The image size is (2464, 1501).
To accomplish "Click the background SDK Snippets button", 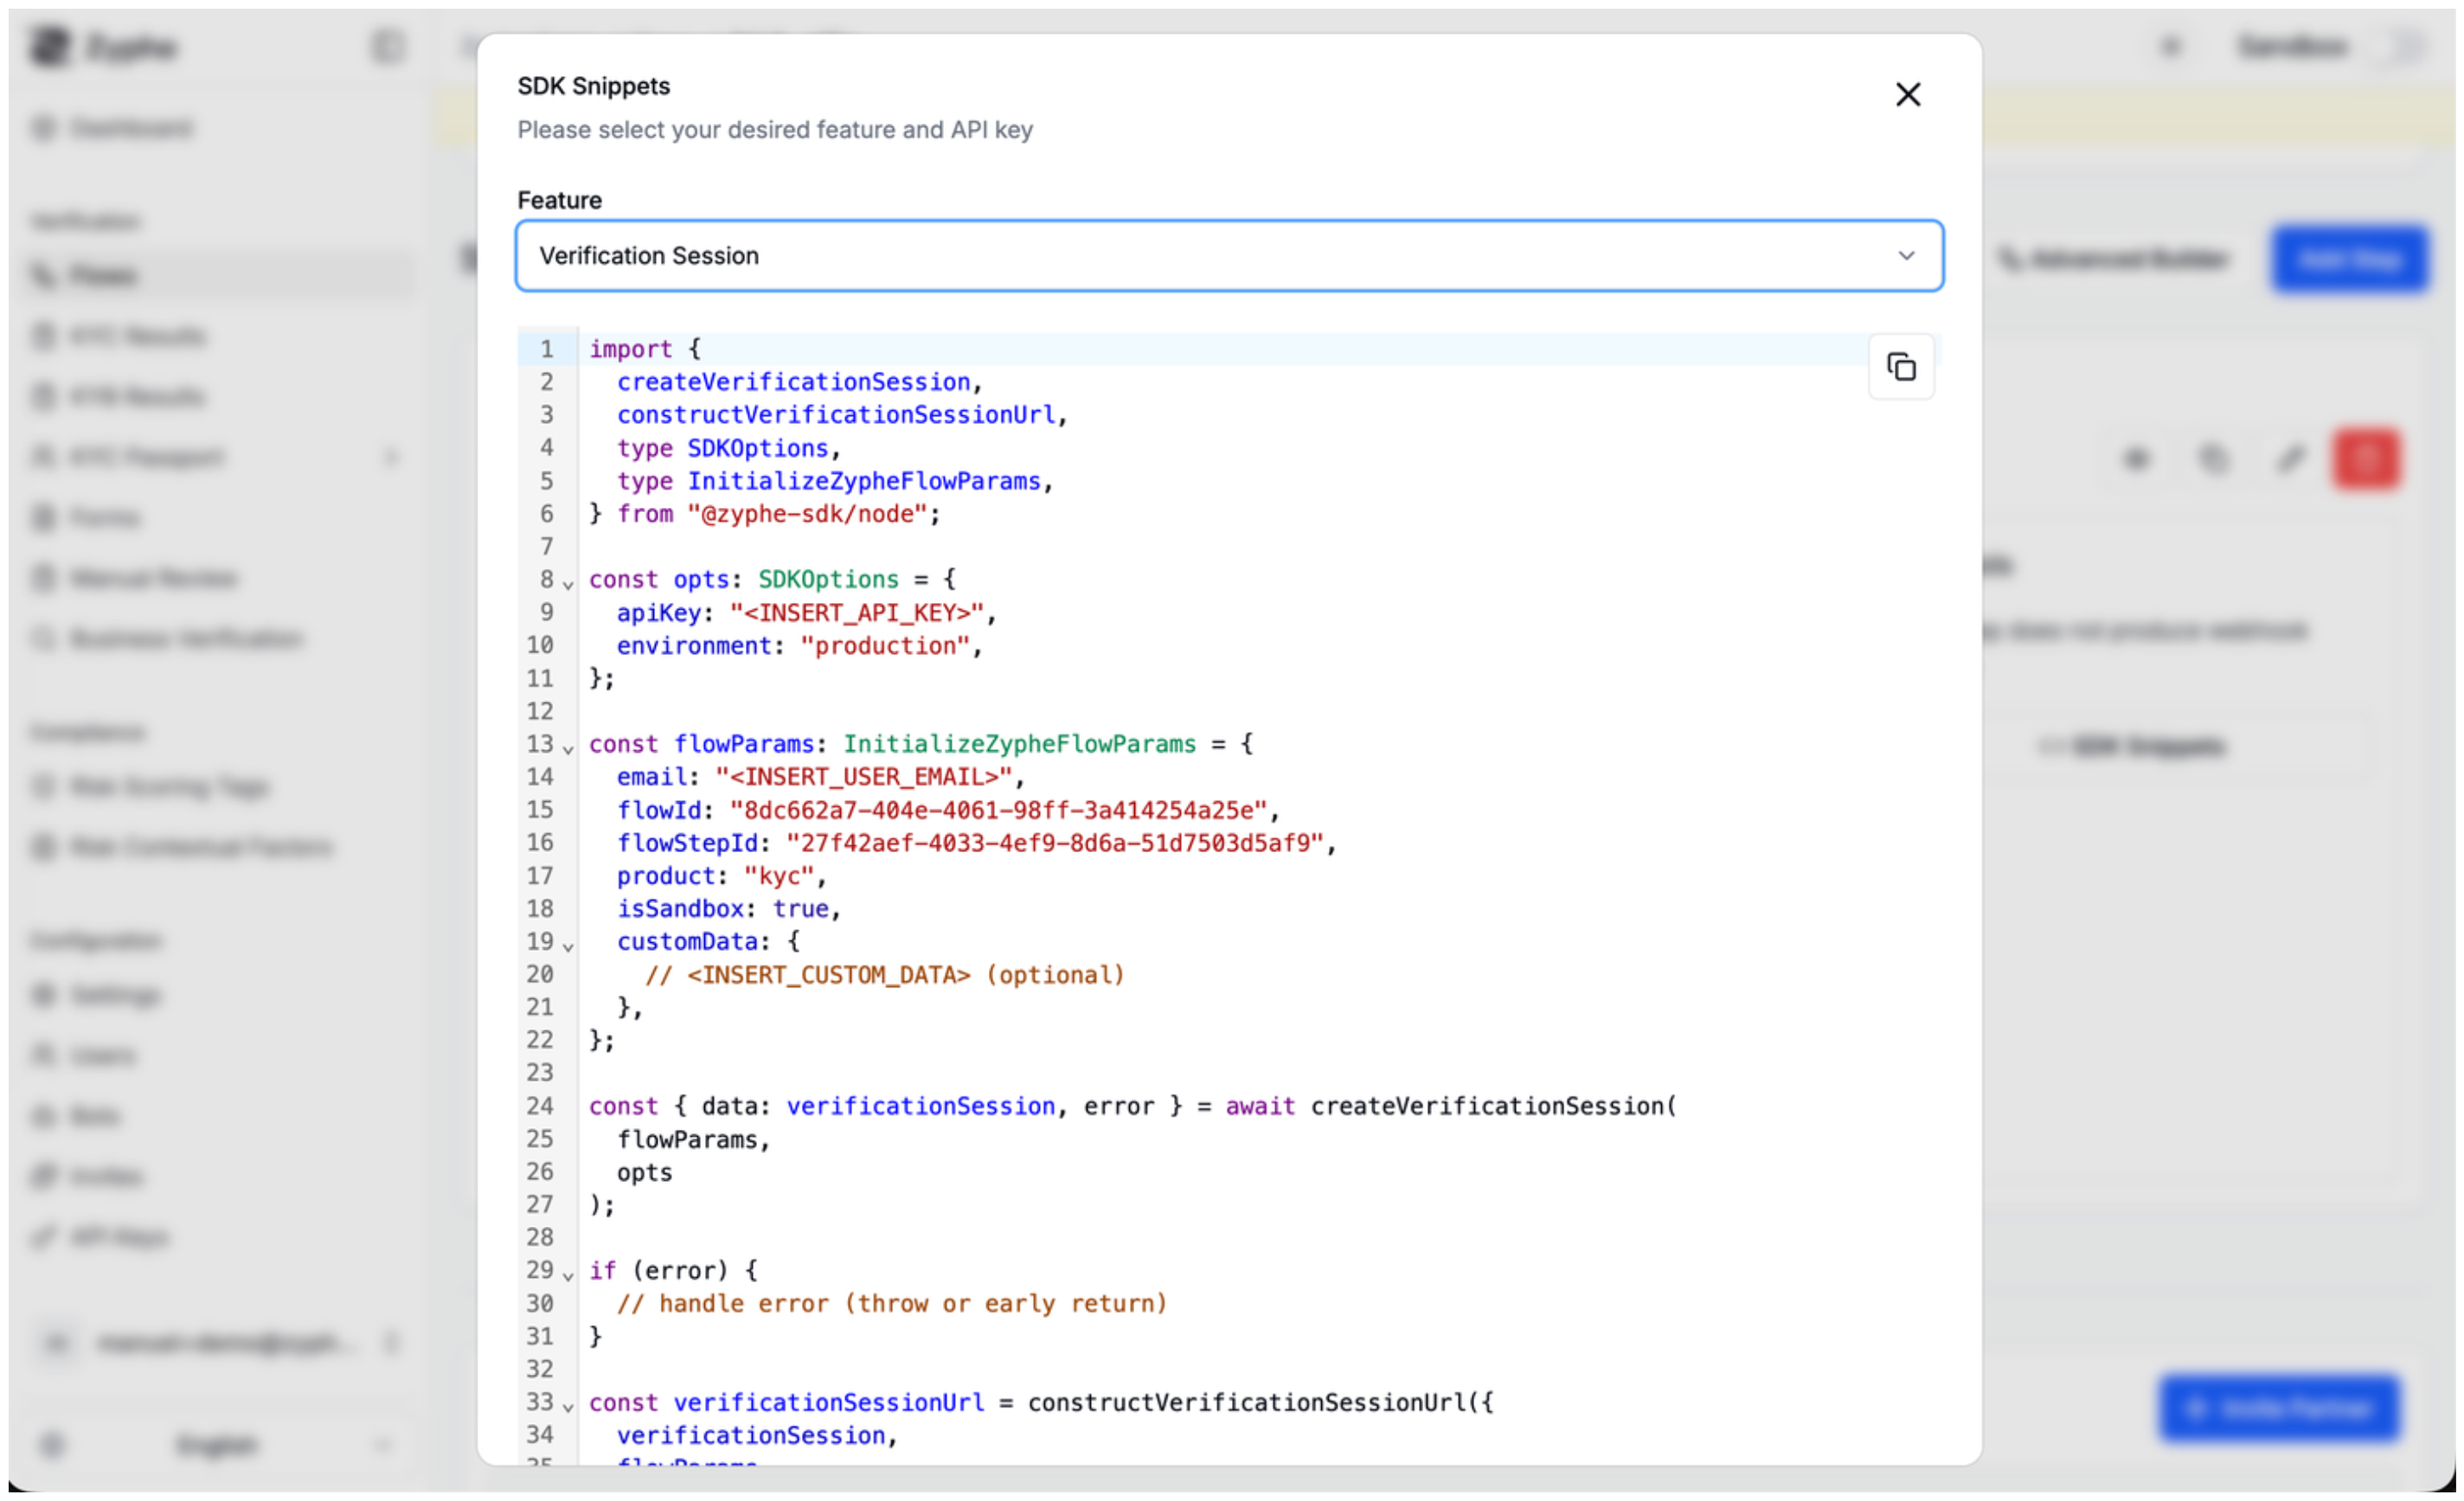I will point(2131,746).
